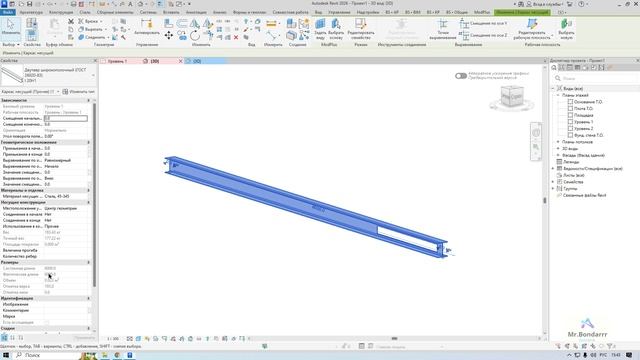Click the red Delete X icon
Viewport: 640px width, 360px height.
236,38
